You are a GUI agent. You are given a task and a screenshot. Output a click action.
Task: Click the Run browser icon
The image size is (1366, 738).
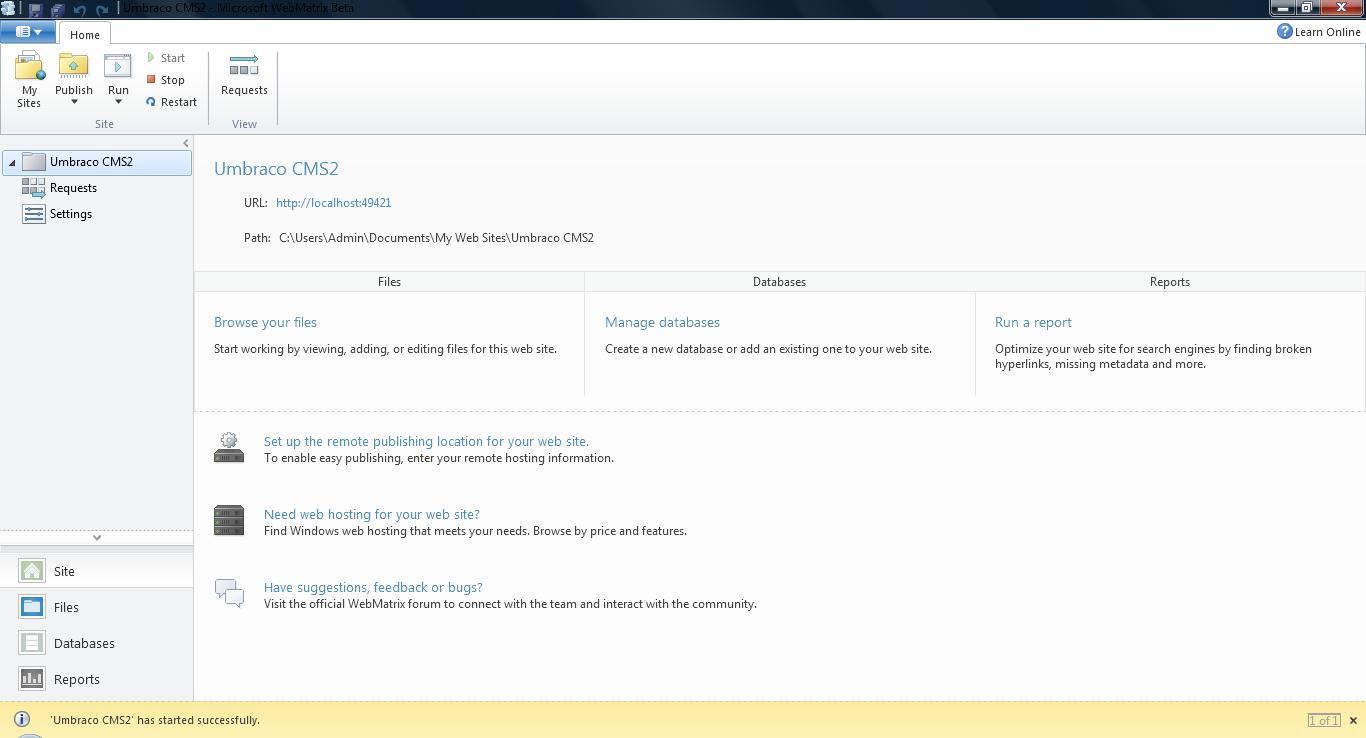pyautogui.click(x=118, y=67)
